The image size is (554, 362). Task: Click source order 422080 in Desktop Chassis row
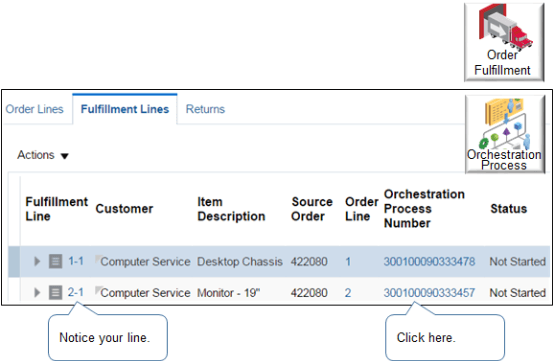click(309, 262)
